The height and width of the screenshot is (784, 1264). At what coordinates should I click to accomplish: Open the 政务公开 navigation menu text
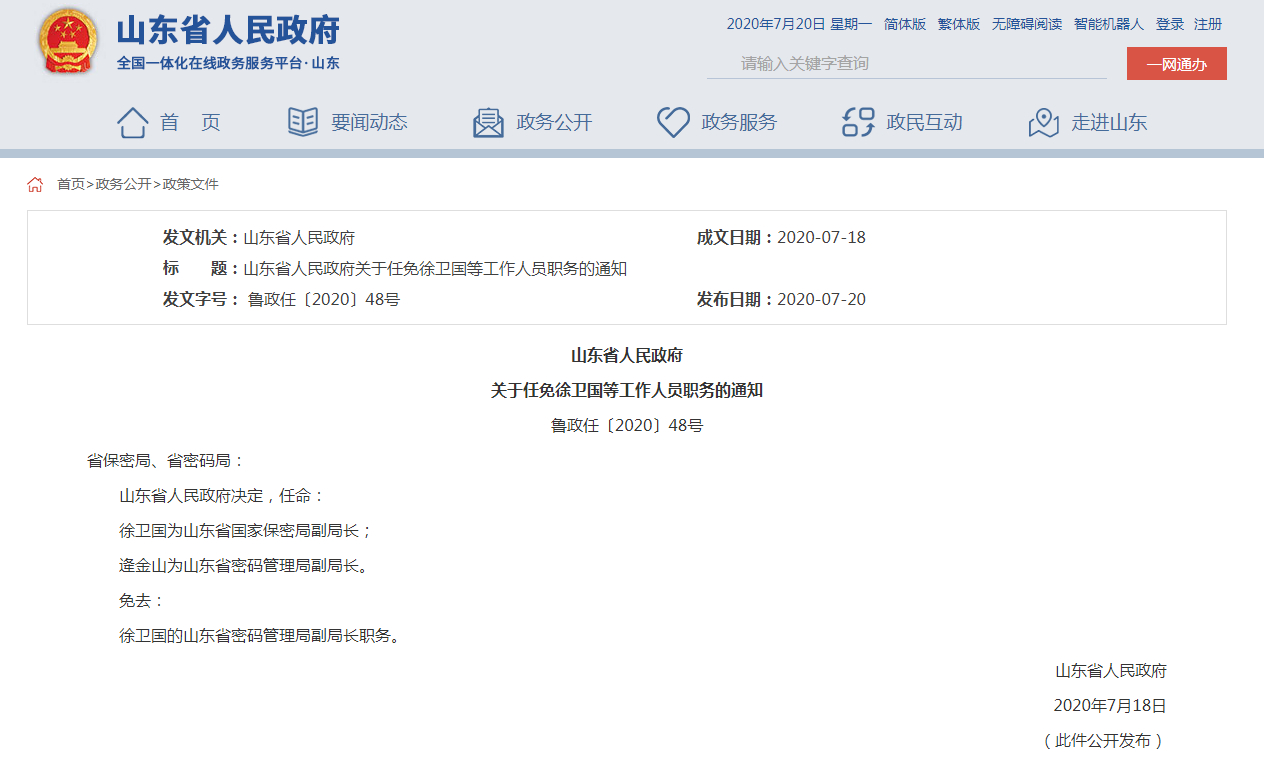tap(554, 123)
